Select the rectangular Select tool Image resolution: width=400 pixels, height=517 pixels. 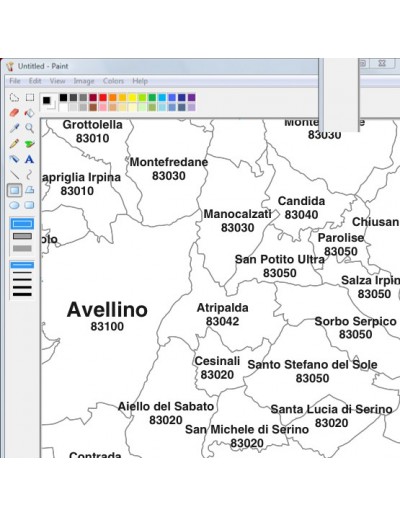30,97
